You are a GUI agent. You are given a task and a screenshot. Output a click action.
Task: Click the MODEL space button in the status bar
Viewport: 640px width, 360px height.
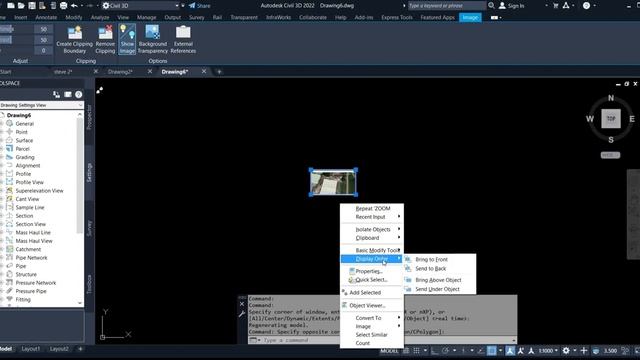point(389,351)
